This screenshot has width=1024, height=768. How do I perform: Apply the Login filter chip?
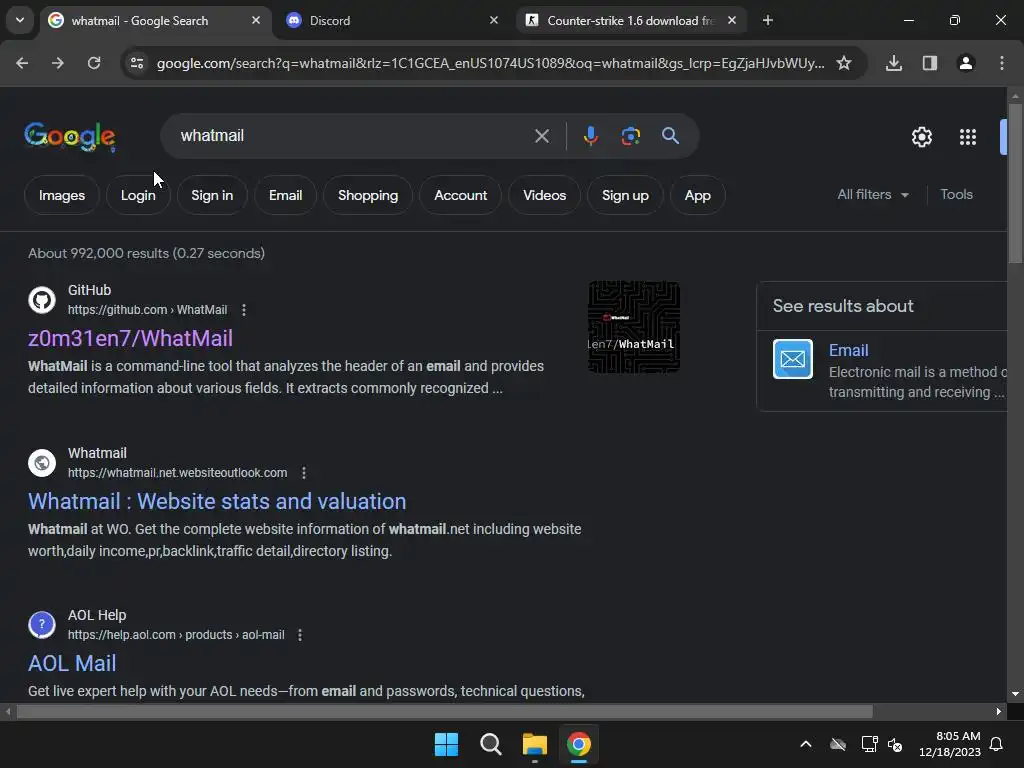(x=138, y=195)
